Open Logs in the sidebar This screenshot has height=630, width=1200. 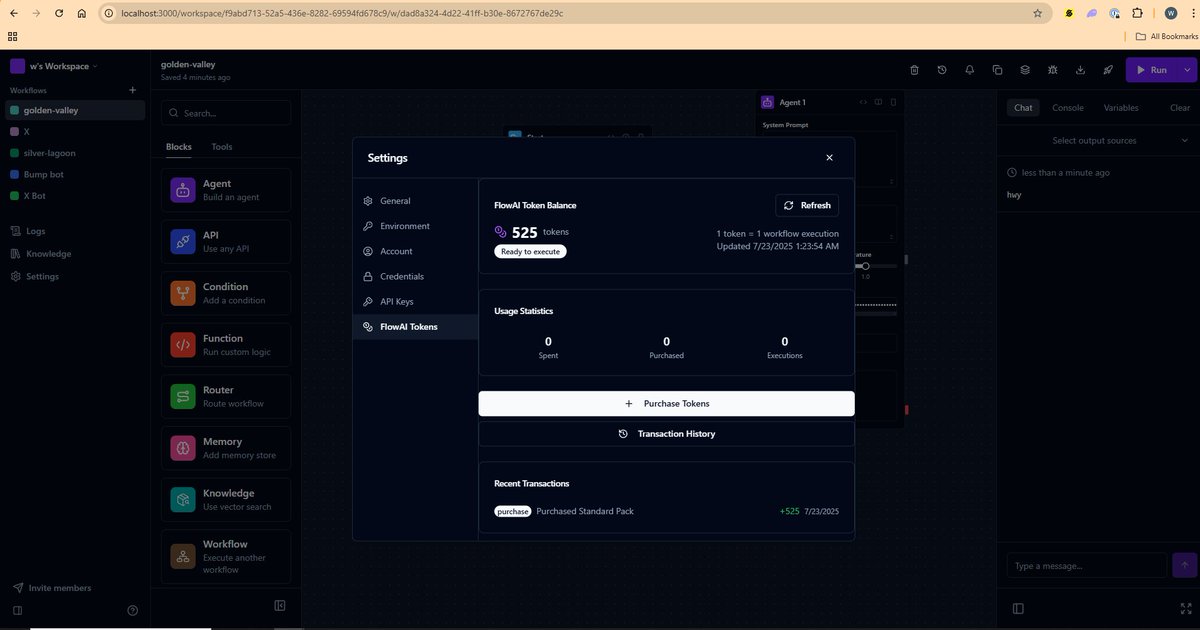(75, 231)
